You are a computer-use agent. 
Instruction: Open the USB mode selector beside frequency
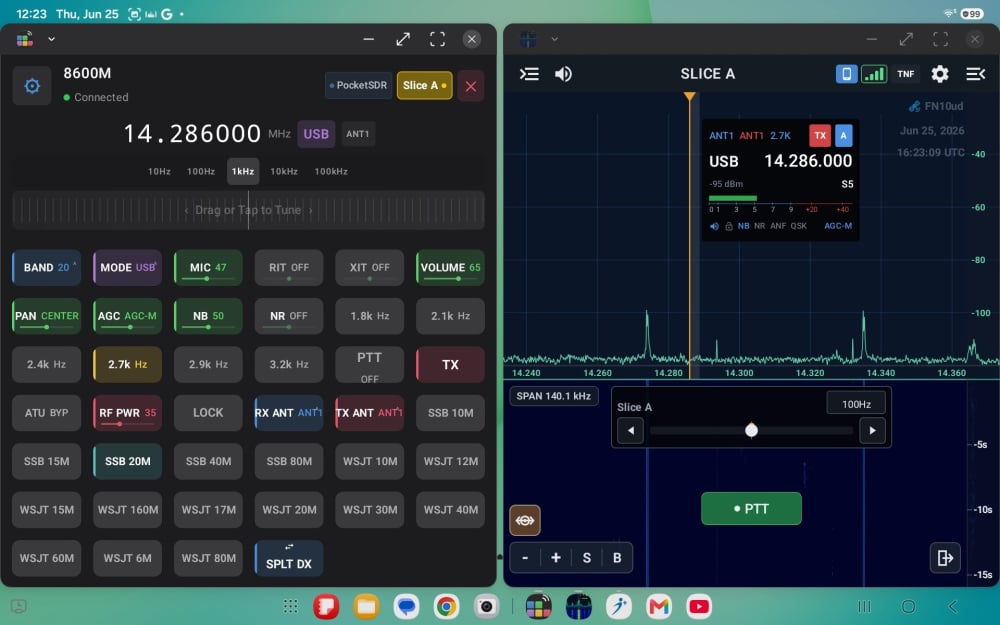point(316,134)
